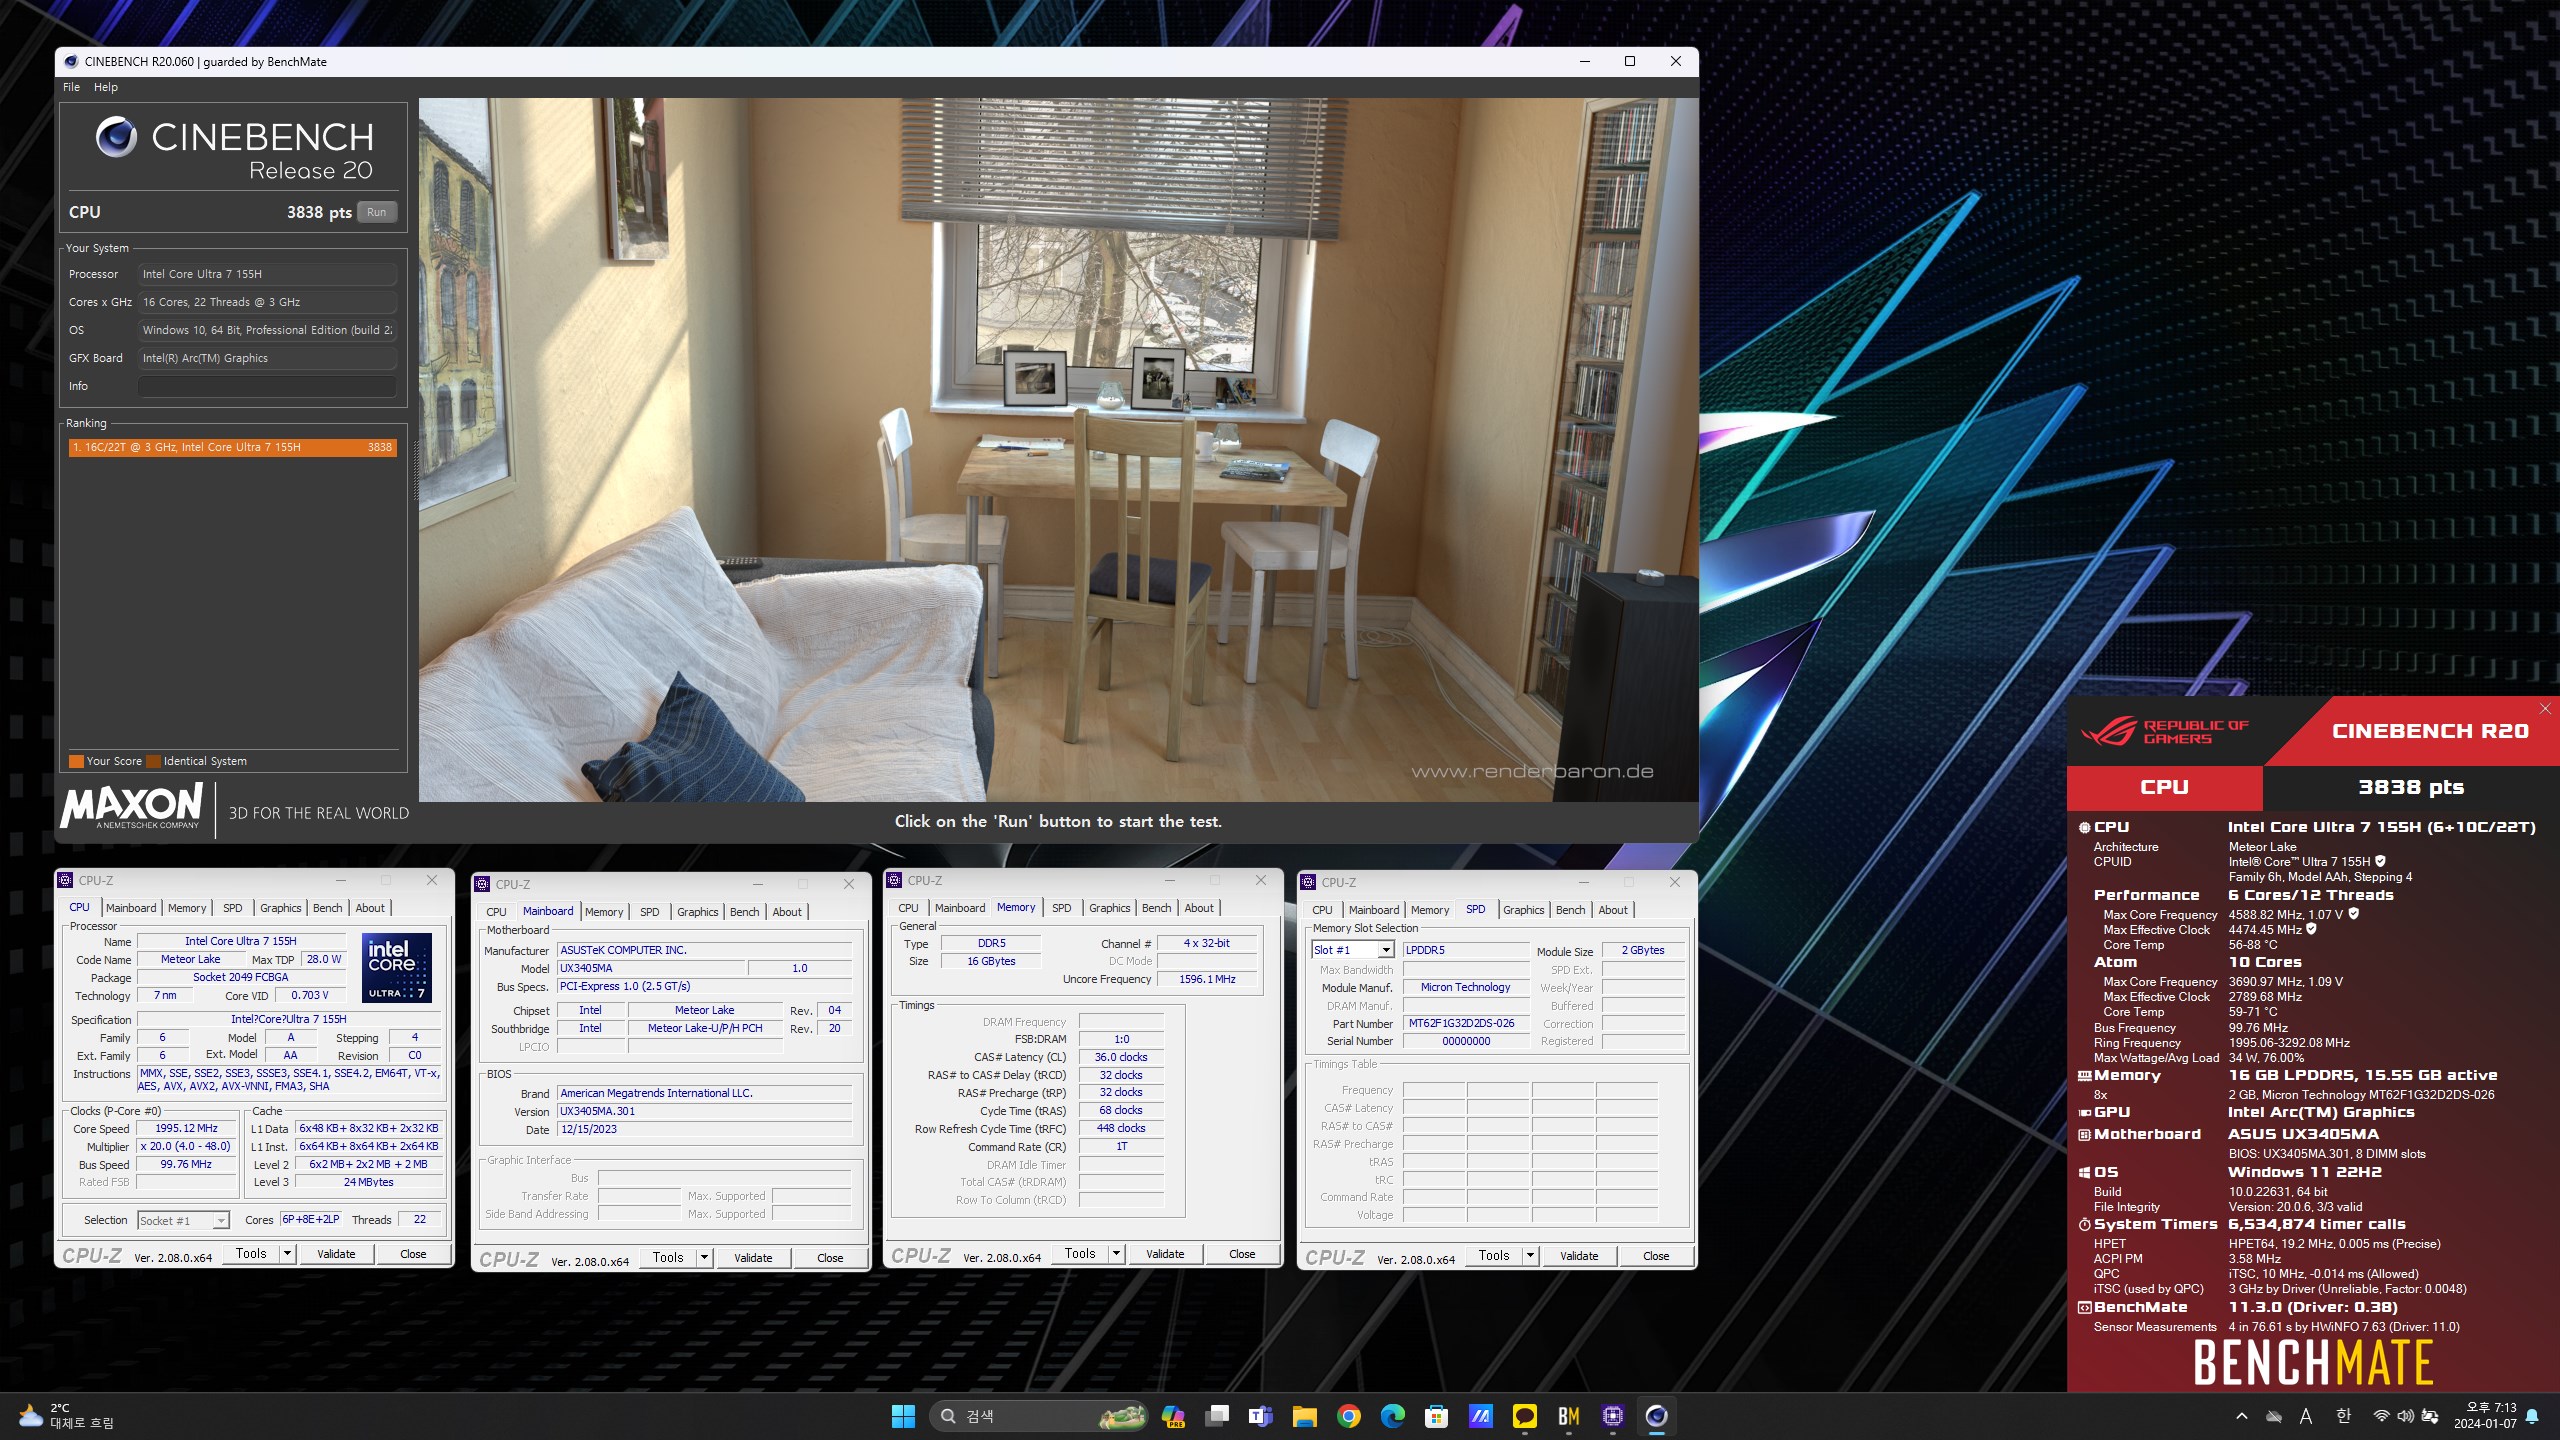The width and height of the screenshot is (2560, 1440).
Task: Click BIOS version UX3405MA.301 field
Action: pyautogui.click(x=705, y=1111)
